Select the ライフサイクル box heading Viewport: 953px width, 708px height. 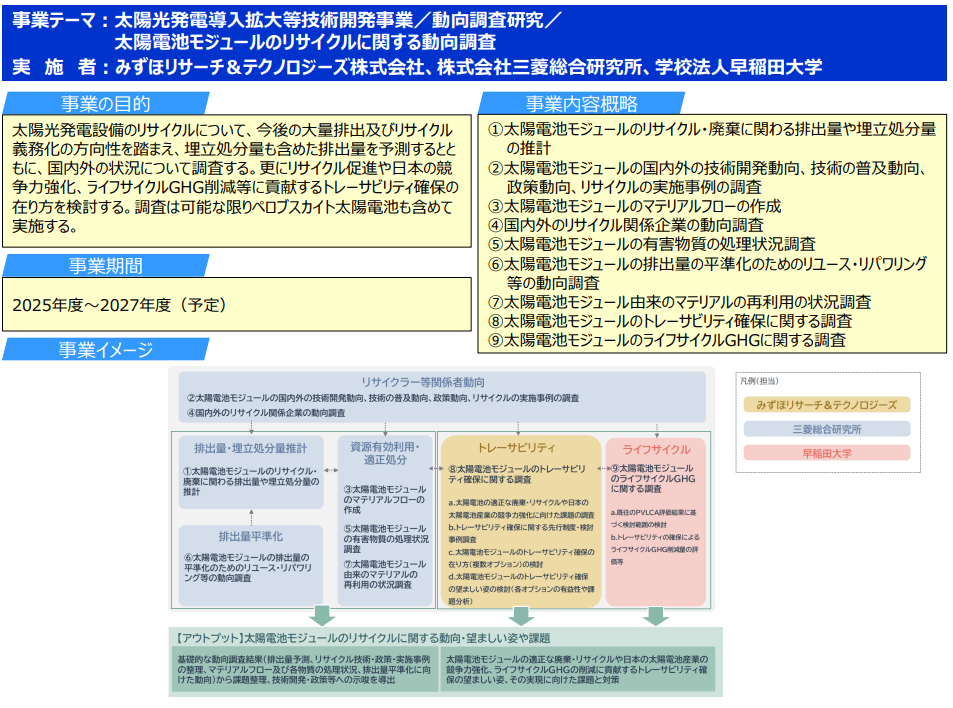[x=656, y=449]
